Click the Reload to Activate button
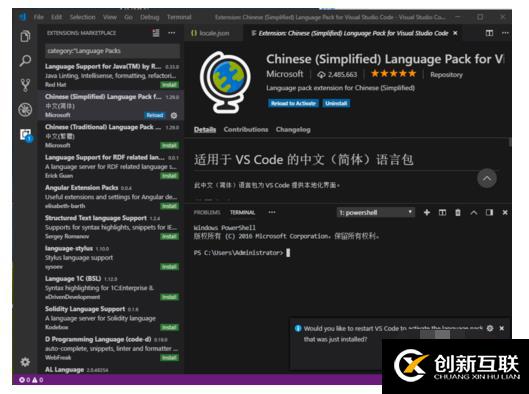The height and width of the screenshot is (394, 529). pos(293,103)
